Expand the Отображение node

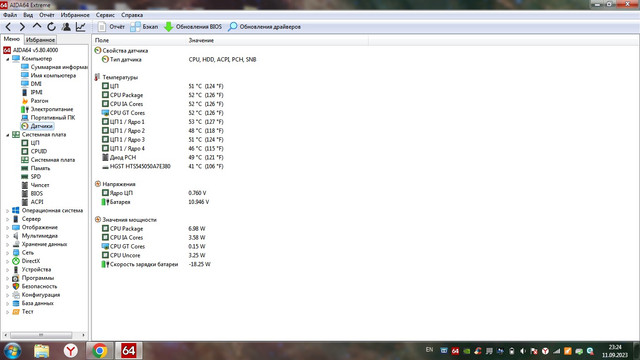(x=7, y=228)
